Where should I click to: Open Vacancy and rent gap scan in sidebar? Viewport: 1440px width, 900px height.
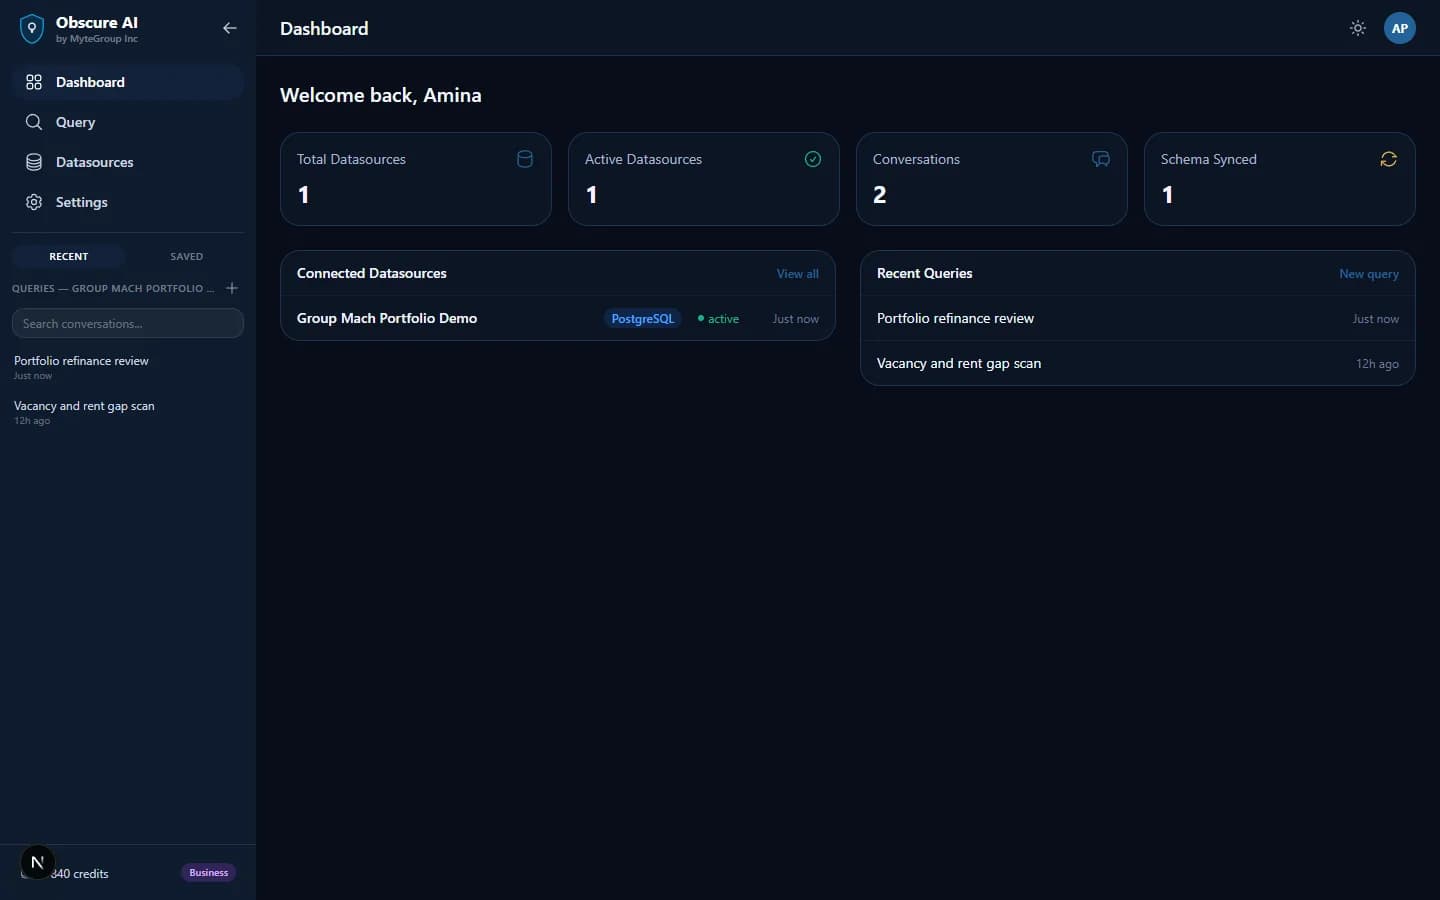pos(128,412)
